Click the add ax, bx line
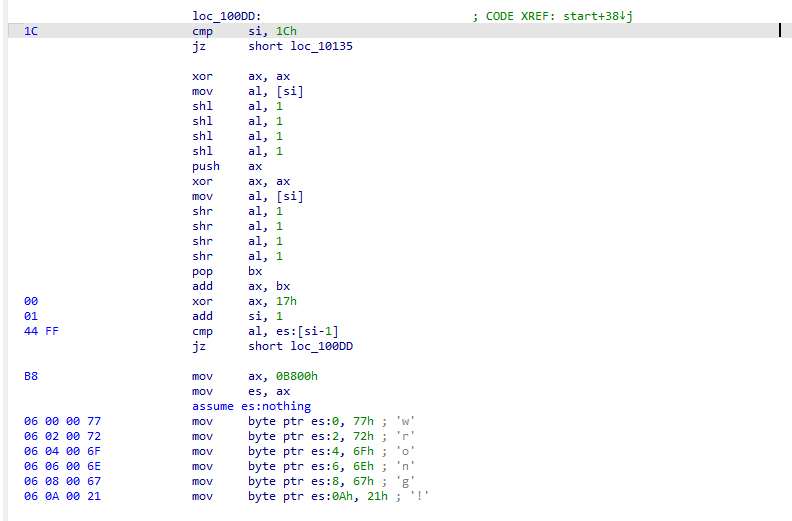792x521 pixels. point(231,286)
